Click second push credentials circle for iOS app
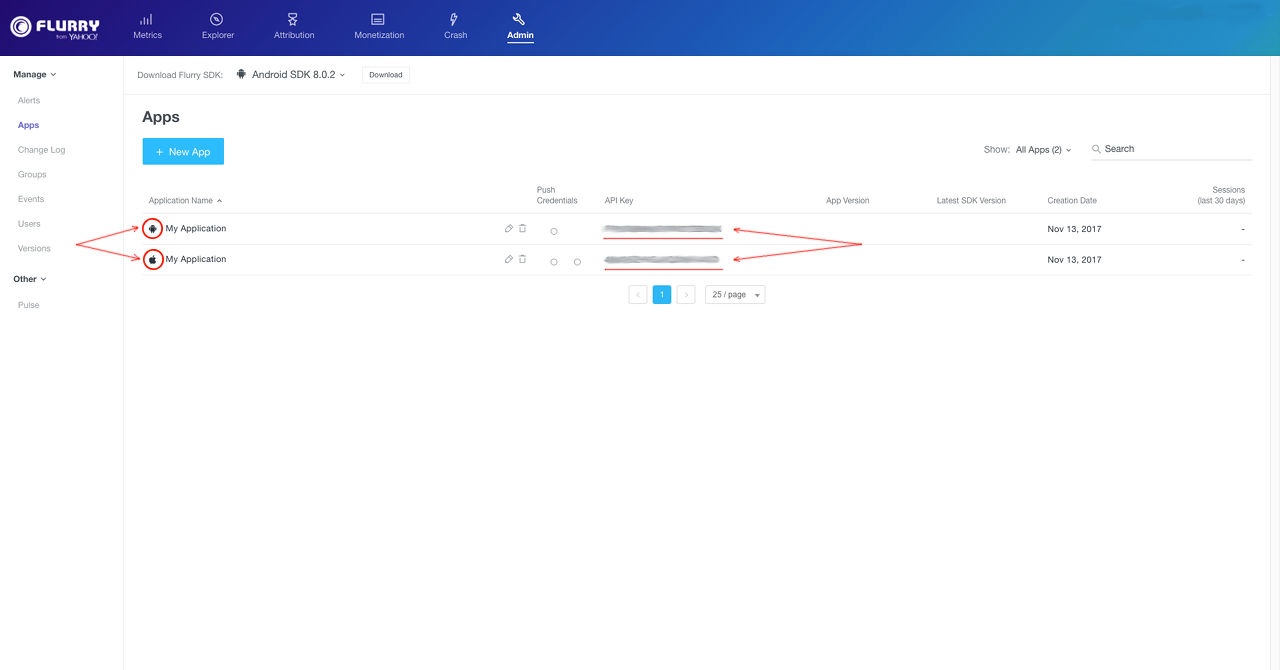The width and height of the screenshot is (1280, 670). [x=577, y=262]
